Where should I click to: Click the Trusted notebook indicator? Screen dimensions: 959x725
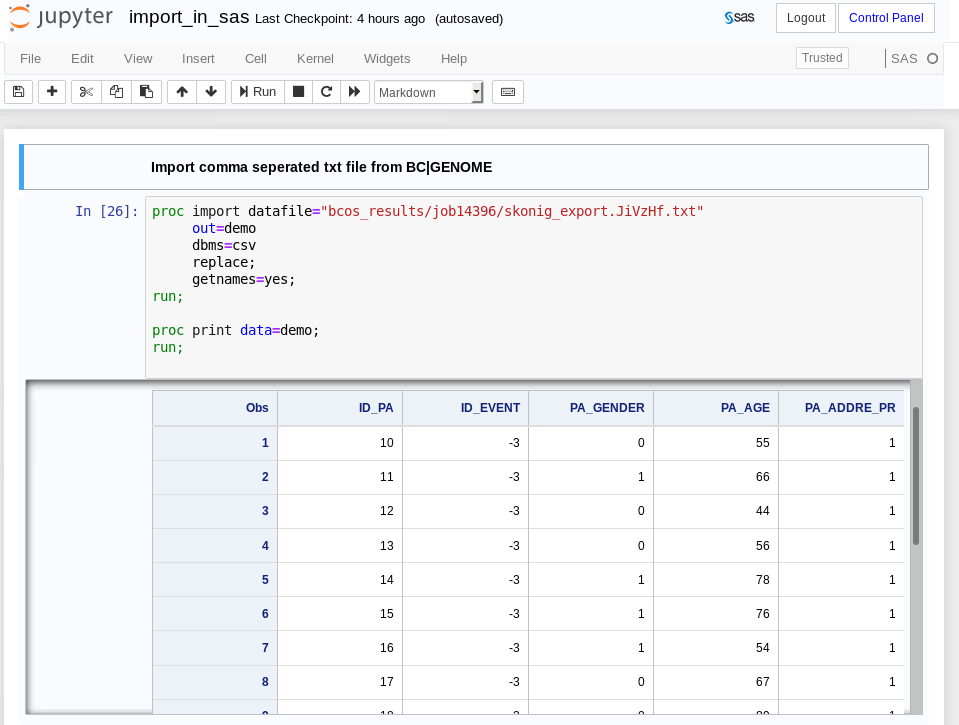tap(822, 58)
